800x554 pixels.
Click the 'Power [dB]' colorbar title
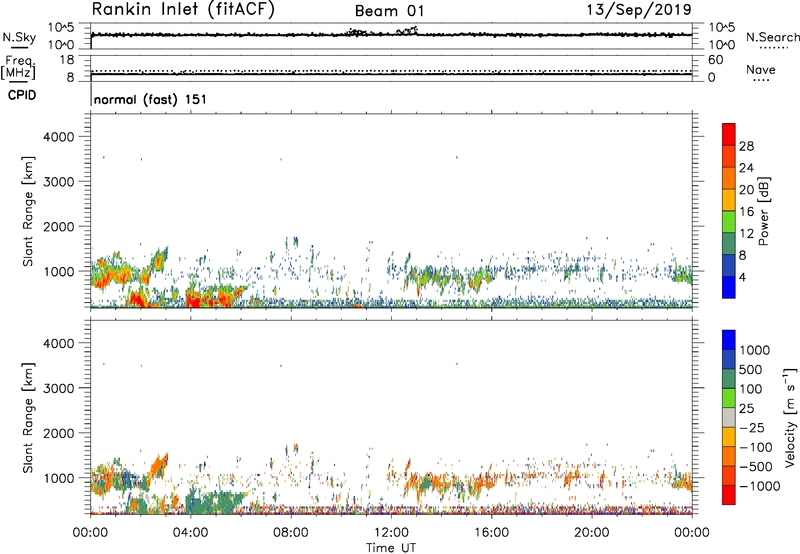tap(764, 211)
